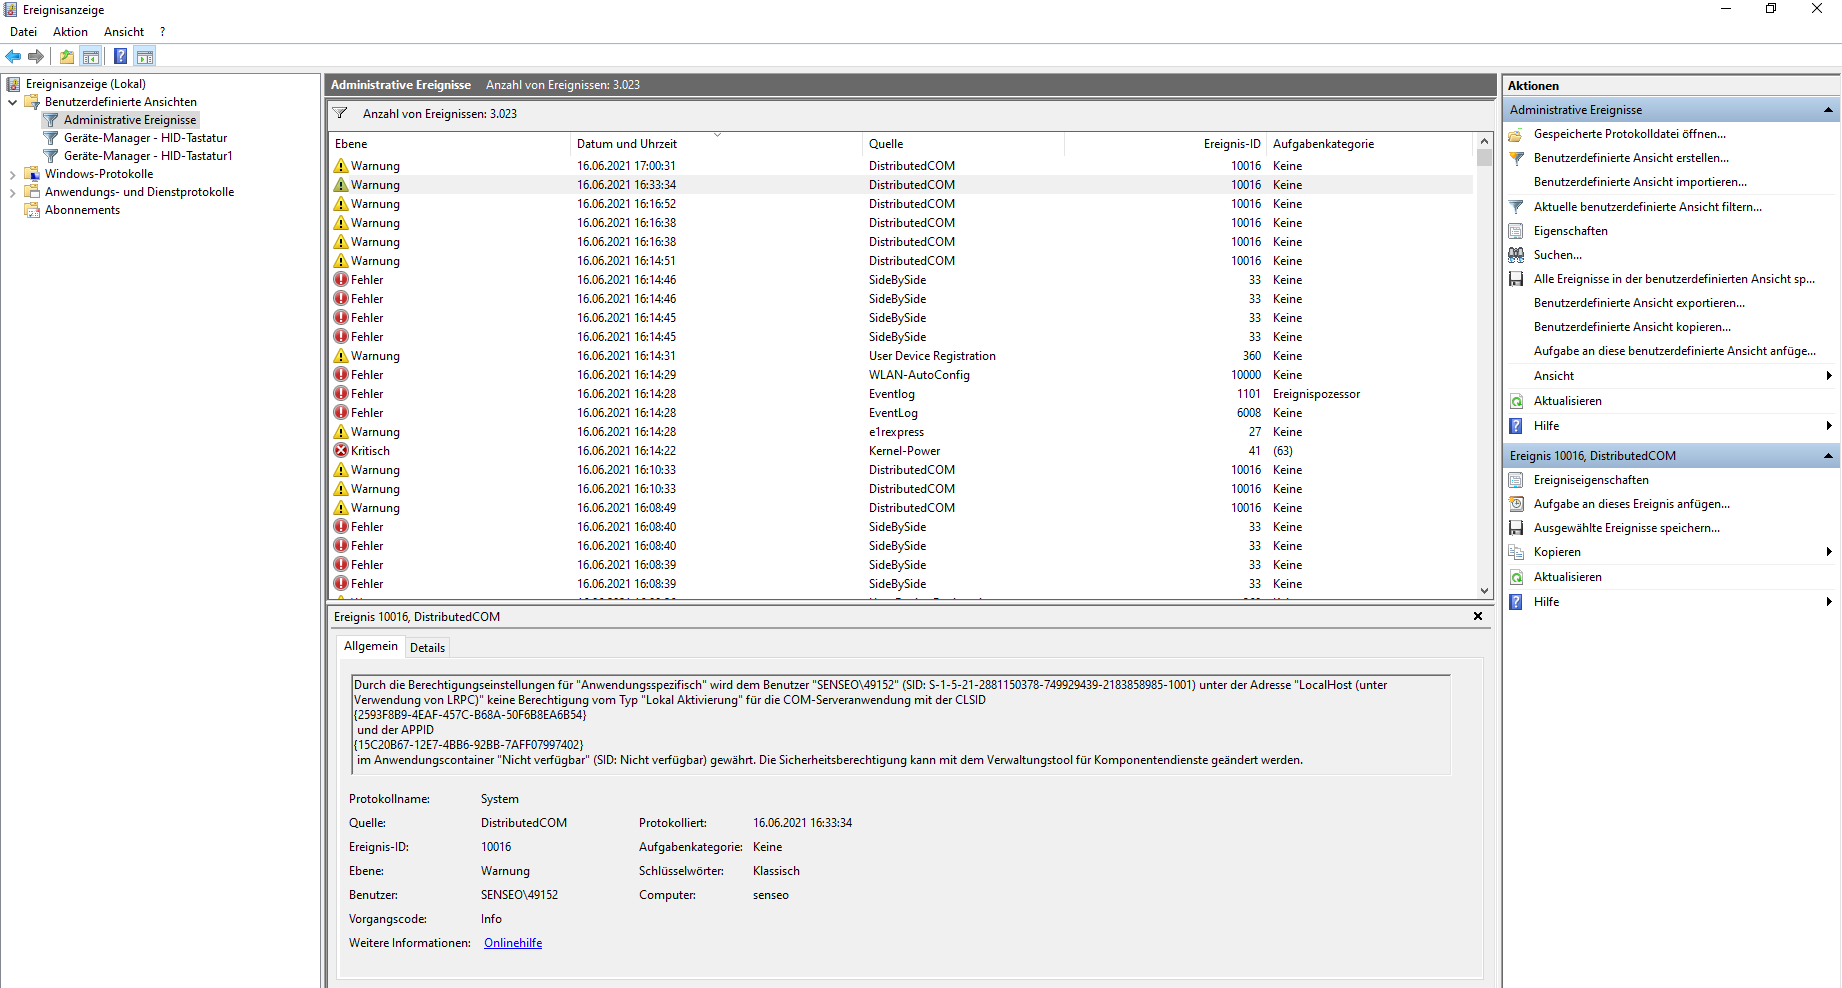This screenshot has width=1842, height=988.
Task: Click the Kritisch error icon in event list
Action: coord(341,451)
